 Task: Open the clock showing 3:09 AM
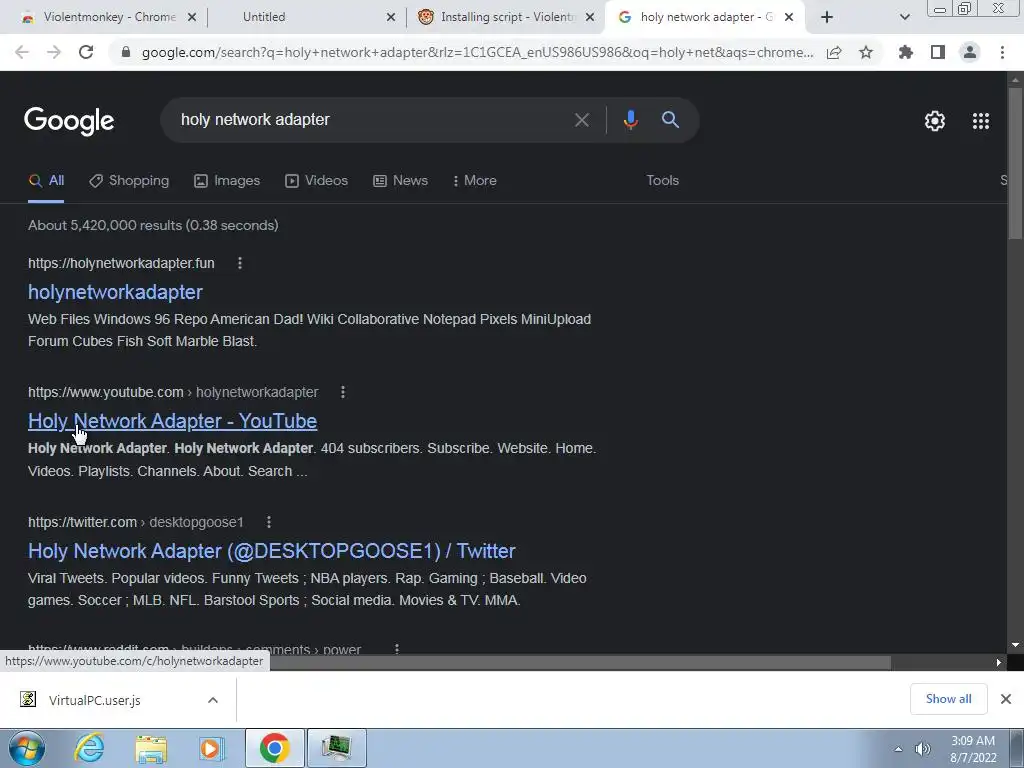pyautogui.click(x=973, y=749)
